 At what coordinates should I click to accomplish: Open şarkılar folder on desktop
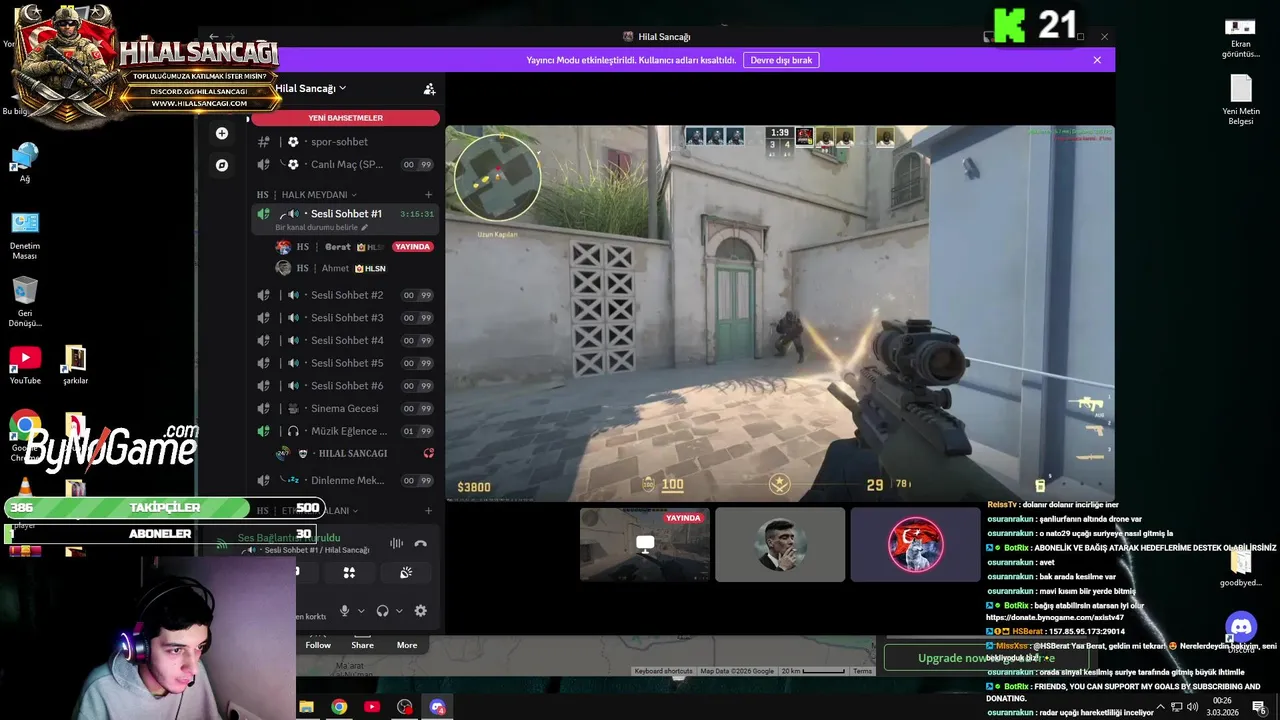coord(75,365)
